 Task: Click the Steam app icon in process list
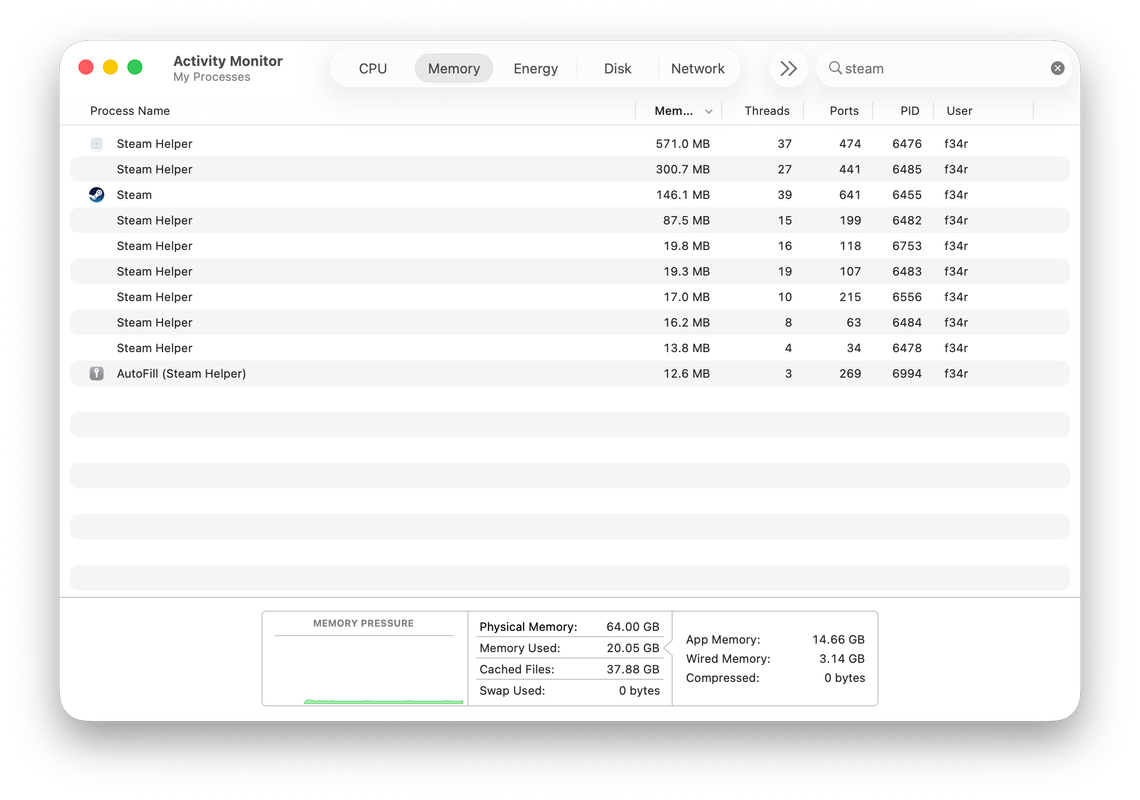point(97,195)
